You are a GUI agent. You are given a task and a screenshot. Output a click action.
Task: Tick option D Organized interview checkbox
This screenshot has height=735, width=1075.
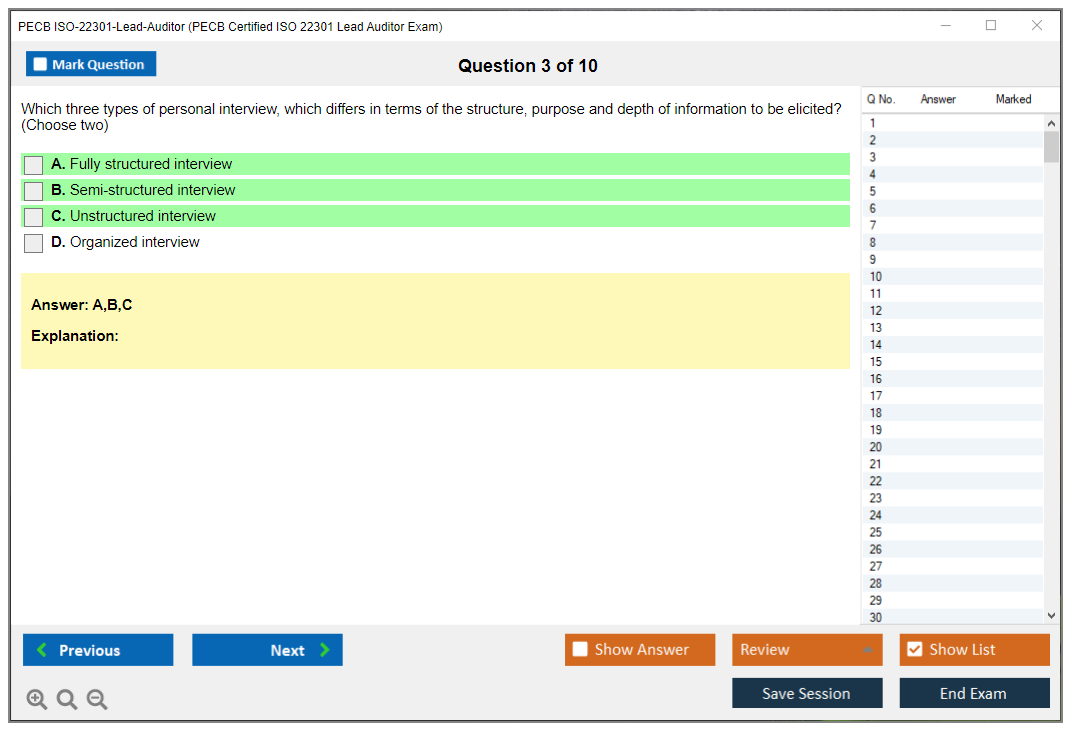(x=34, y=243)
